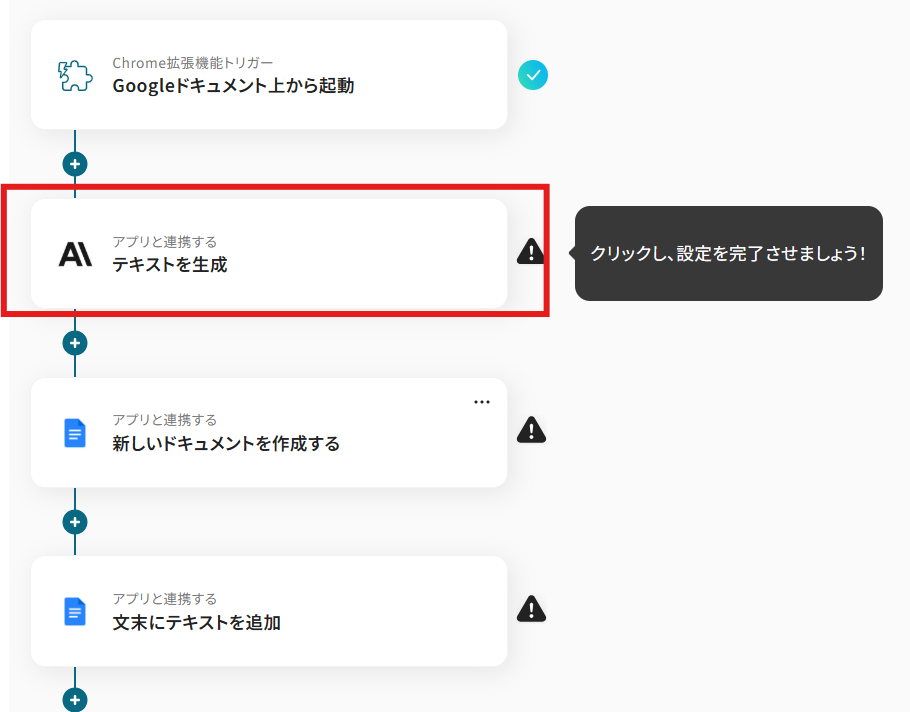Image resolution: width=910 pixels, height=712 pixels.
Task: Open the 文末にテキストを追加 step card
Action: (300, 622)
